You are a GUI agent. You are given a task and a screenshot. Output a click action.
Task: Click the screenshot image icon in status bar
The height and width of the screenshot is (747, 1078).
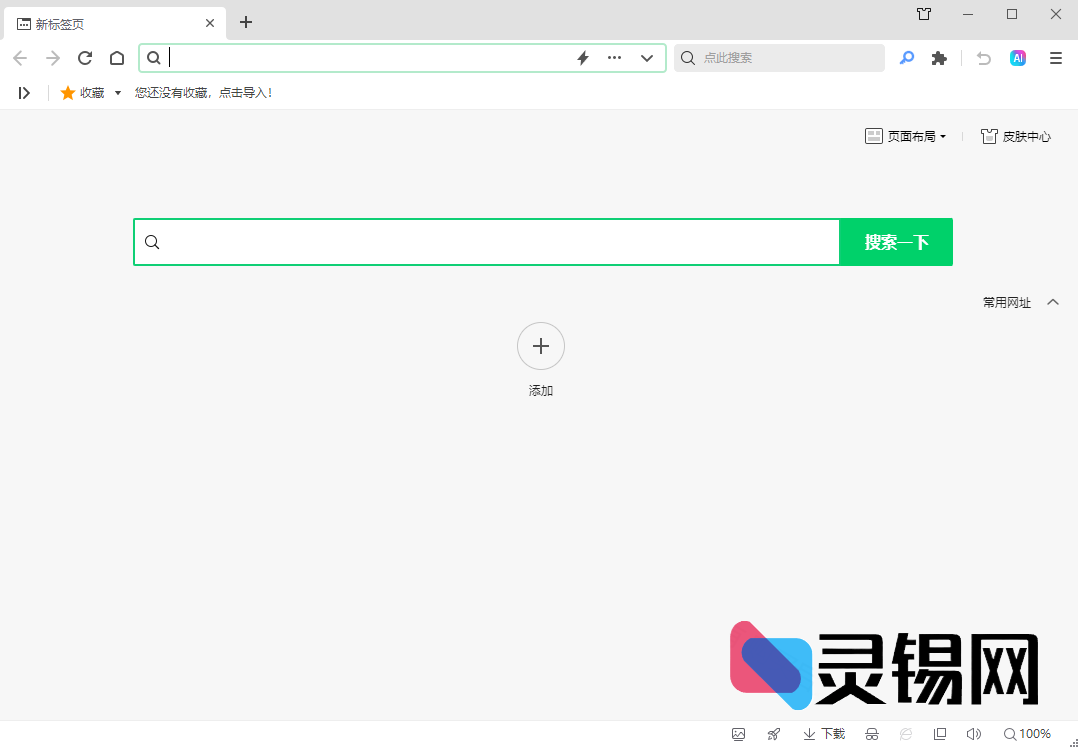coord(738,733)
